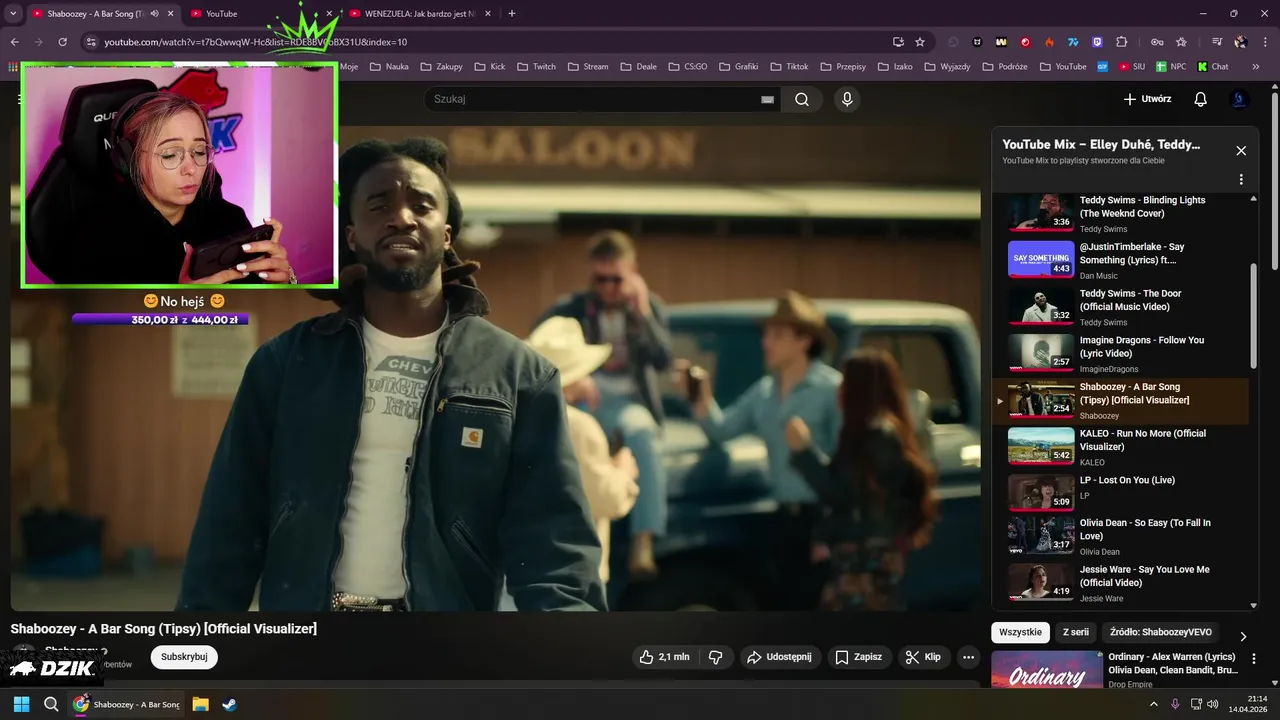Open the site information icon in the address bar
The width and height of the screenshot is (1280, 720).
tap(90, 42)
